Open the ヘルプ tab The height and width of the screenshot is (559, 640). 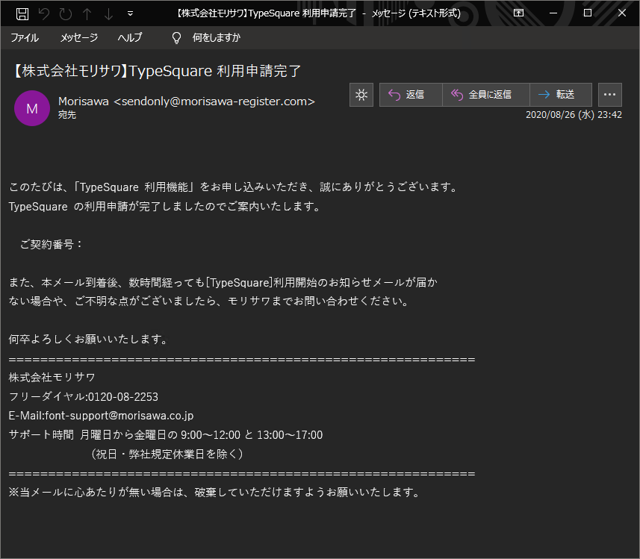[x=130, y=38]
